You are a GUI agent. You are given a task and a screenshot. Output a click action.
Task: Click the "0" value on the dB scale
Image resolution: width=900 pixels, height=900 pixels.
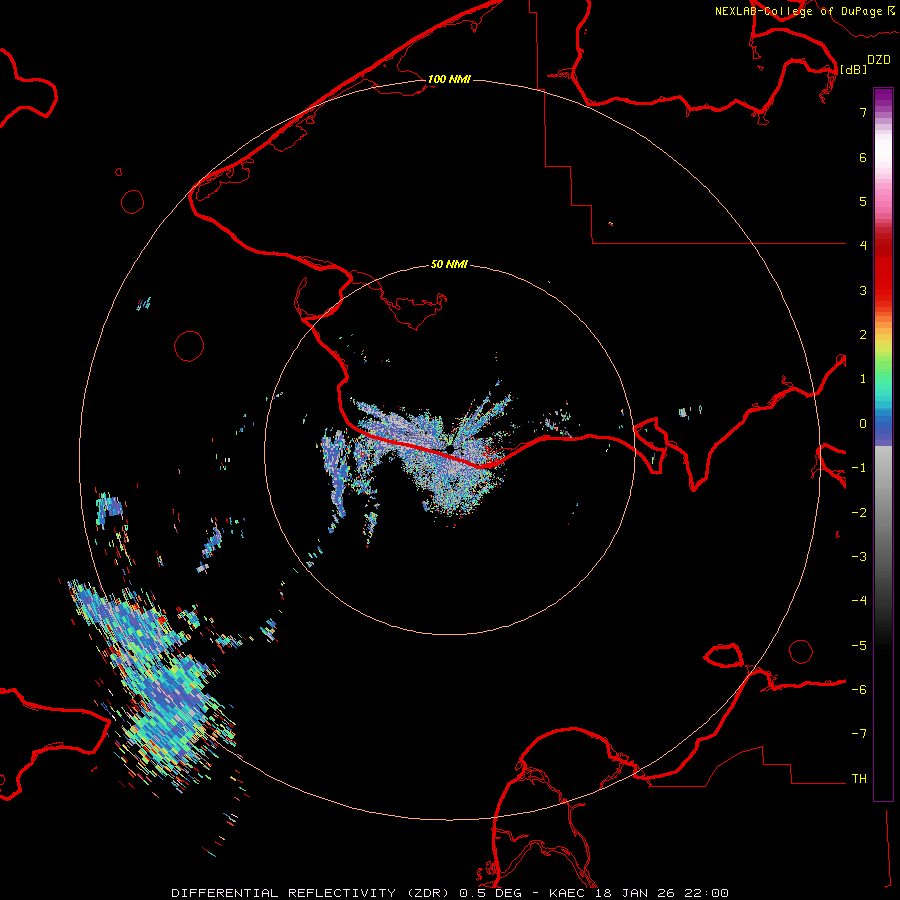point(863,424)
